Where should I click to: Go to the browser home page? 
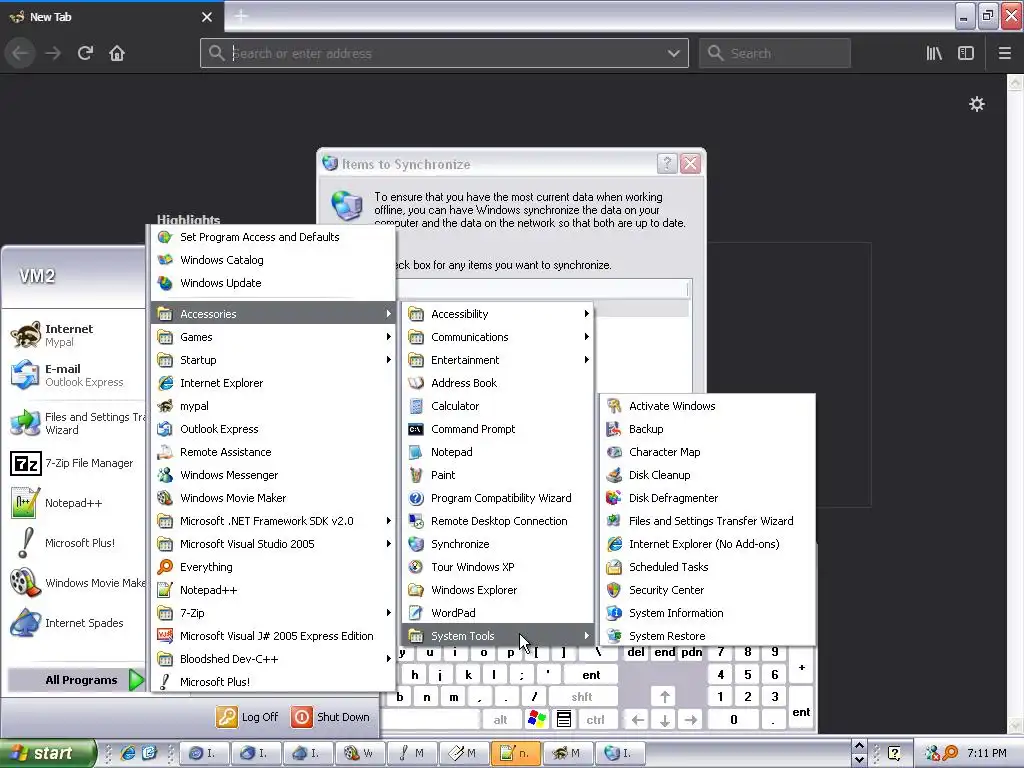117,54
